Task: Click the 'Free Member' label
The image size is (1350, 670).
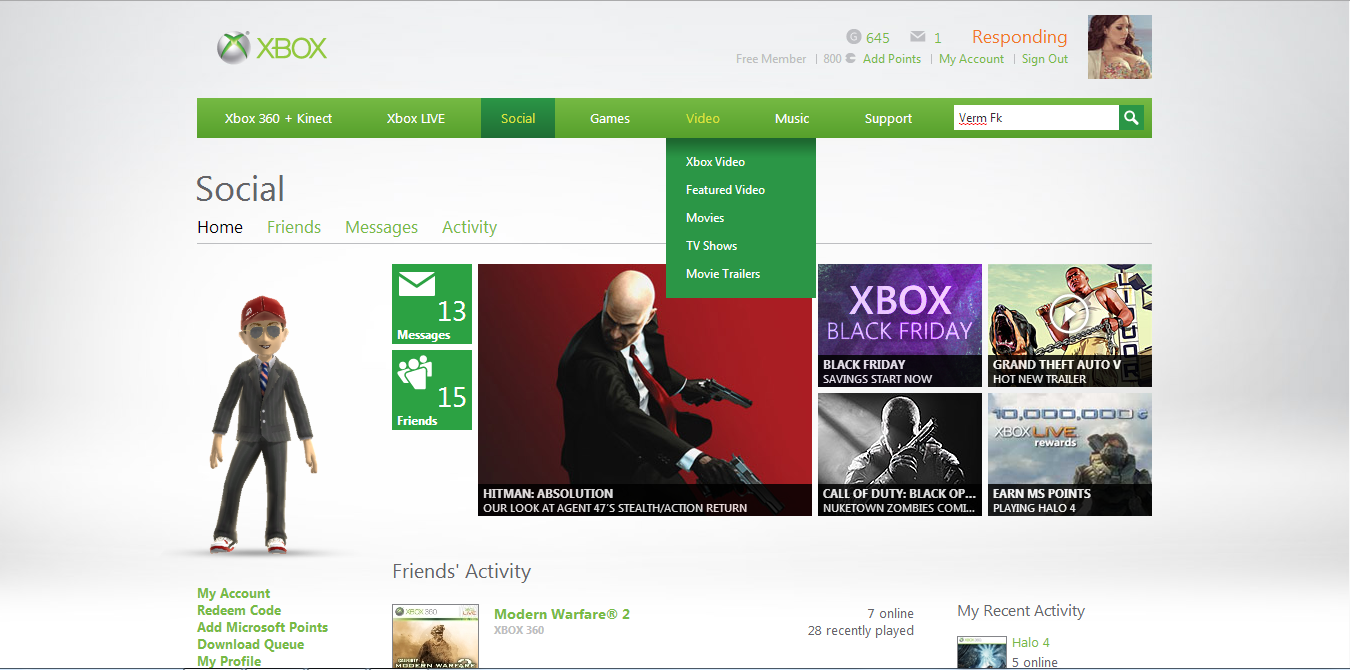Action: coord(771,59)
